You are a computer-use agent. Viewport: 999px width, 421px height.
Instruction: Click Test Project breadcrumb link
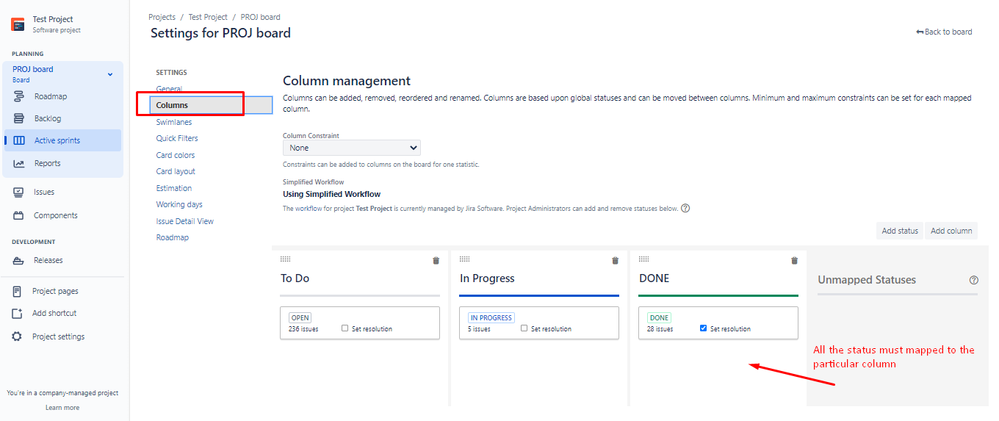click(x=207, y=17)
